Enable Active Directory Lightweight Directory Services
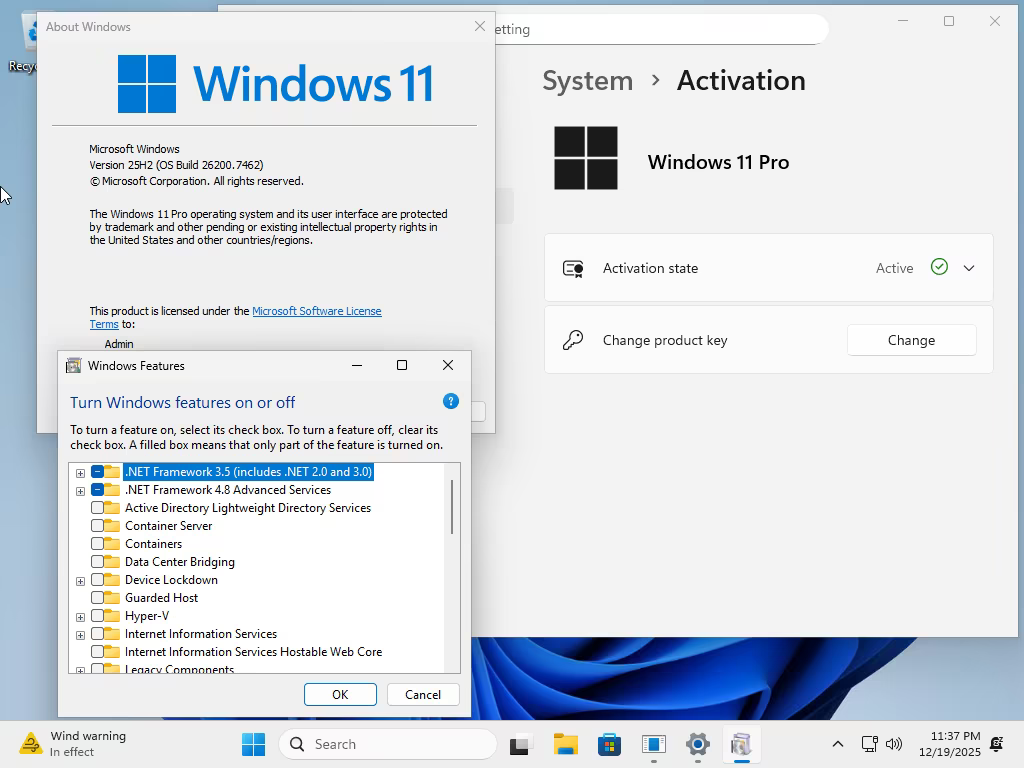Viewport: 1024px width, 768px height. click(97, 507)
